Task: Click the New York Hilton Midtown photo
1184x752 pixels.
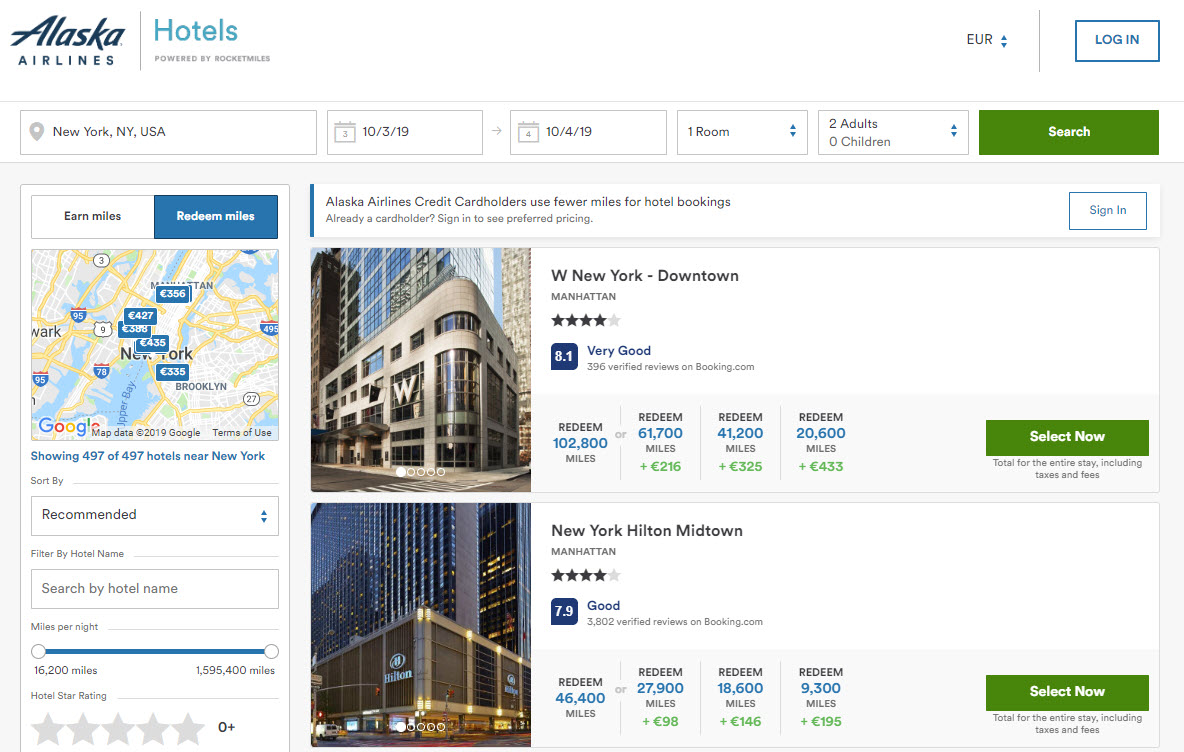Action: (x=421, y=625)
